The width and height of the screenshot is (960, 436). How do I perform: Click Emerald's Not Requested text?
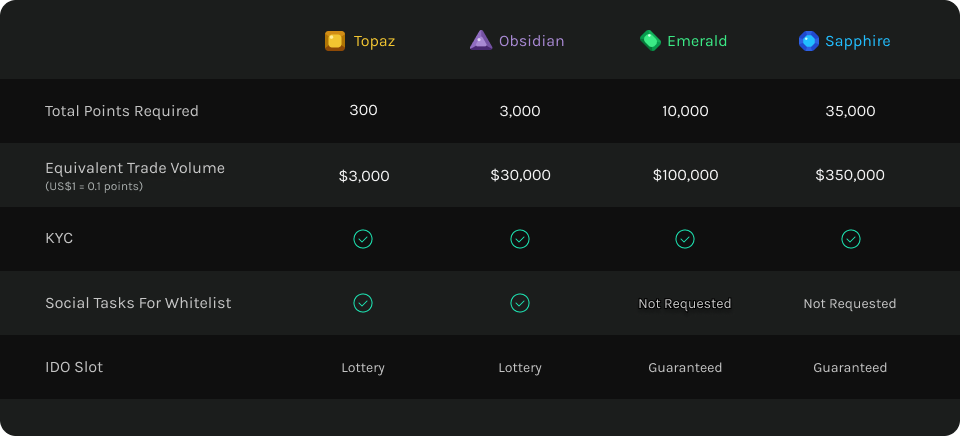pyautogui.click(x=684, y=304)
